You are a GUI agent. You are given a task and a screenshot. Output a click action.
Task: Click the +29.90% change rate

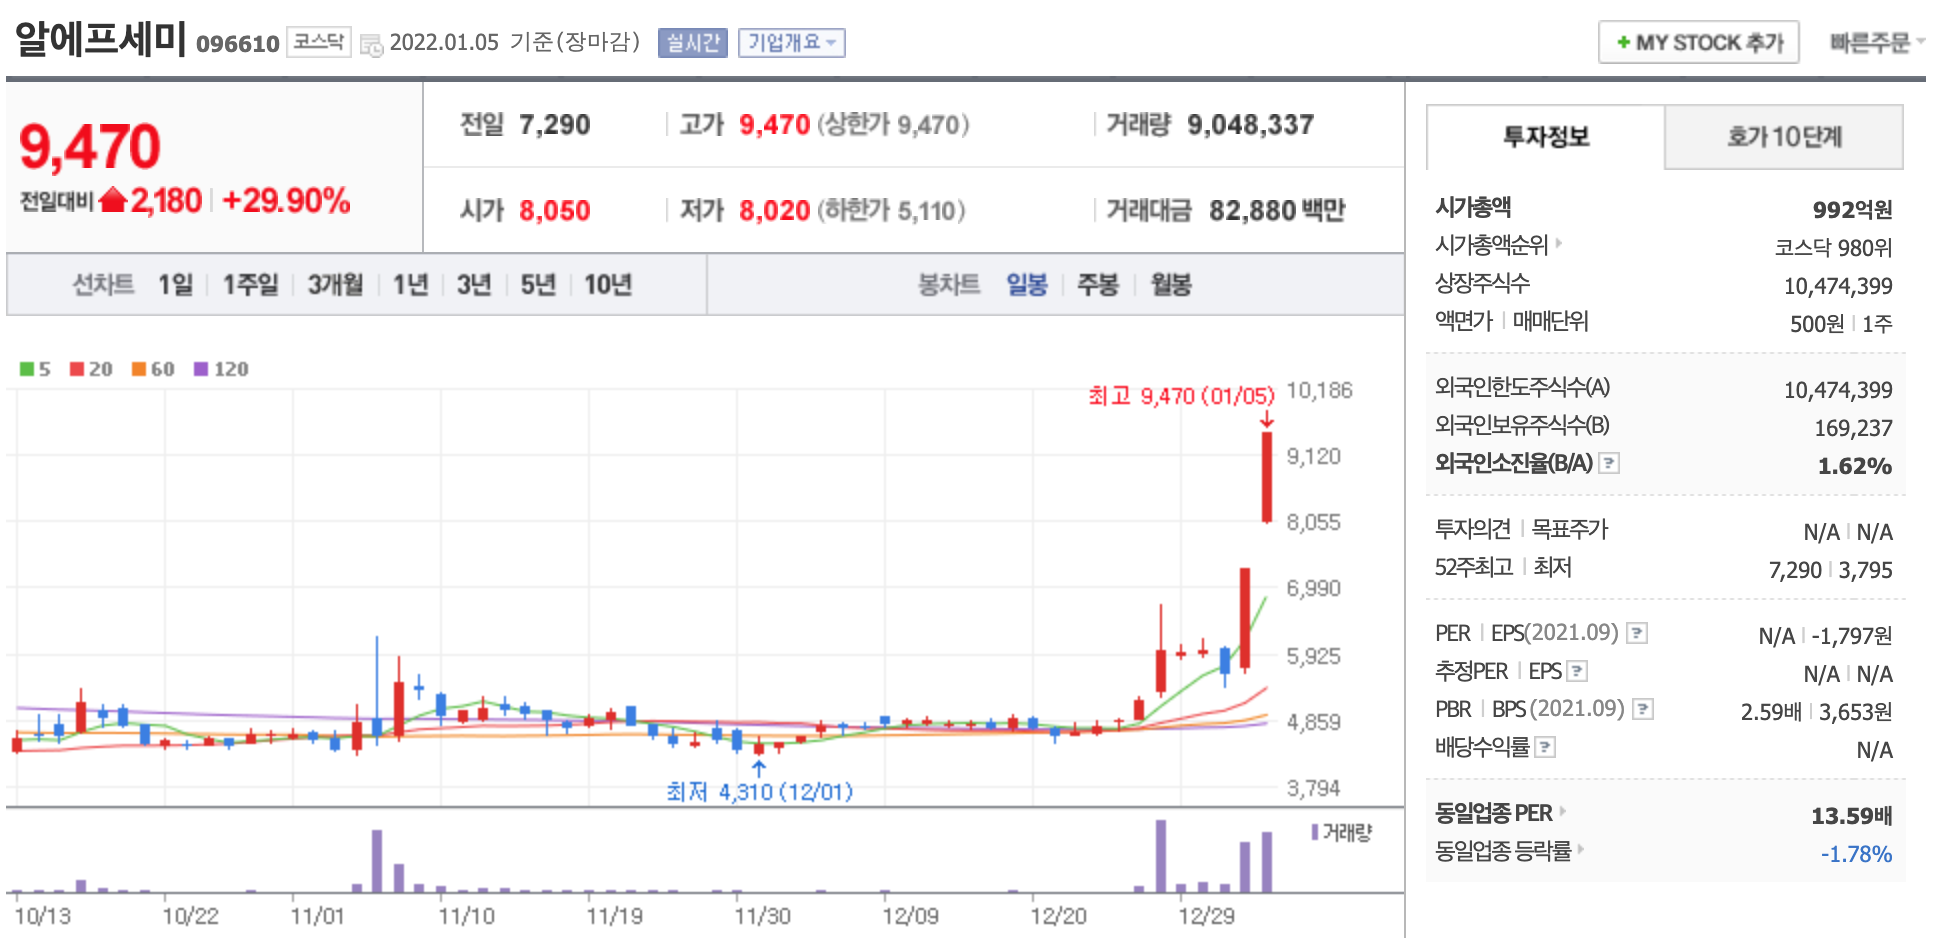(x=286, y=201)
